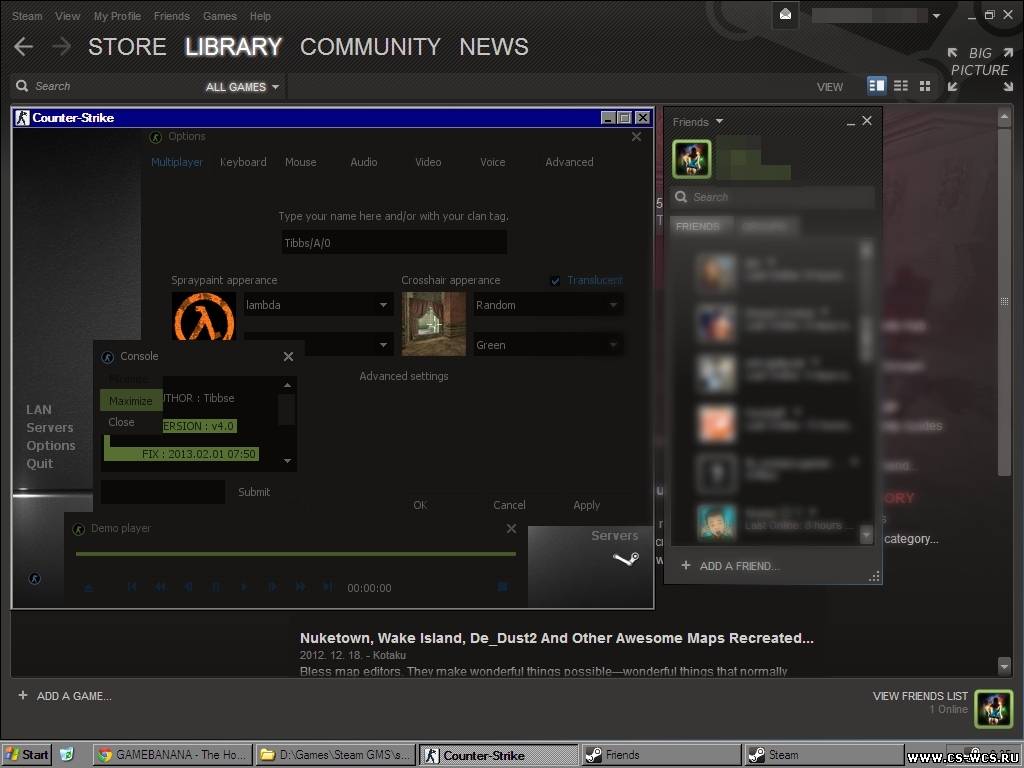The width and height of the screenshot is (1024, 768).
Task: Click the crosshair preview image
Action: coord(434,324)
